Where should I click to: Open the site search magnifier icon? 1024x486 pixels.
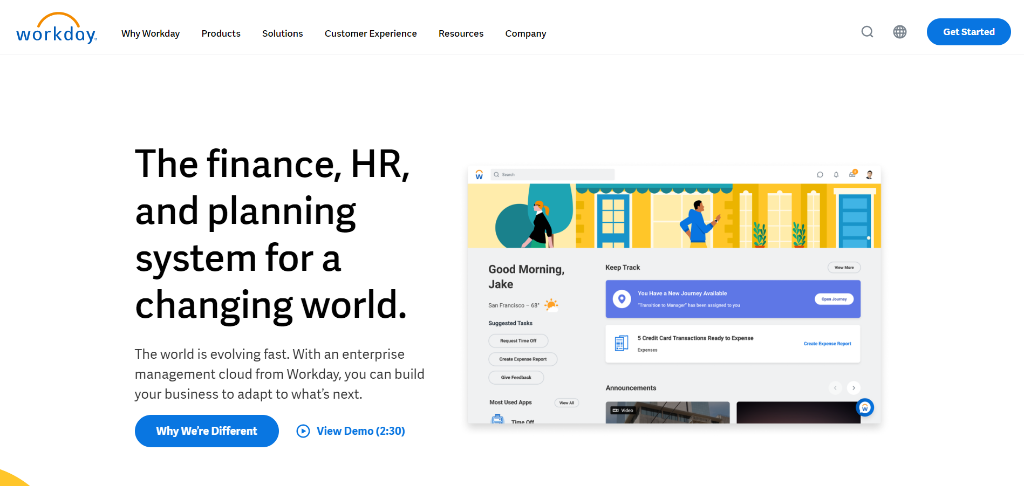(x=867, y=32)
